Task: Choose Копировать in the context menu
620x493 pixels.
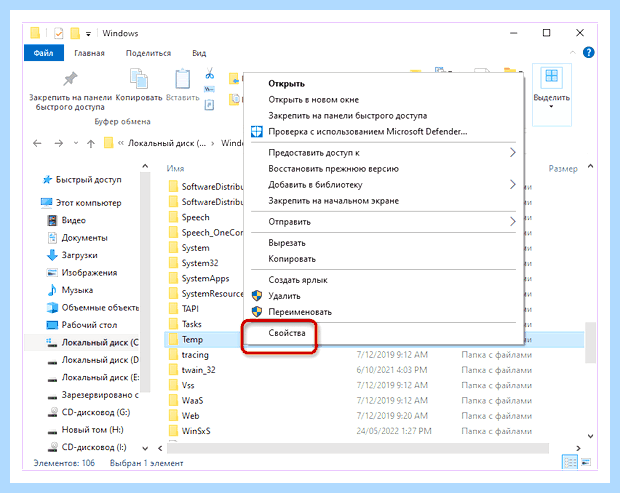Action: click(292, 259)
